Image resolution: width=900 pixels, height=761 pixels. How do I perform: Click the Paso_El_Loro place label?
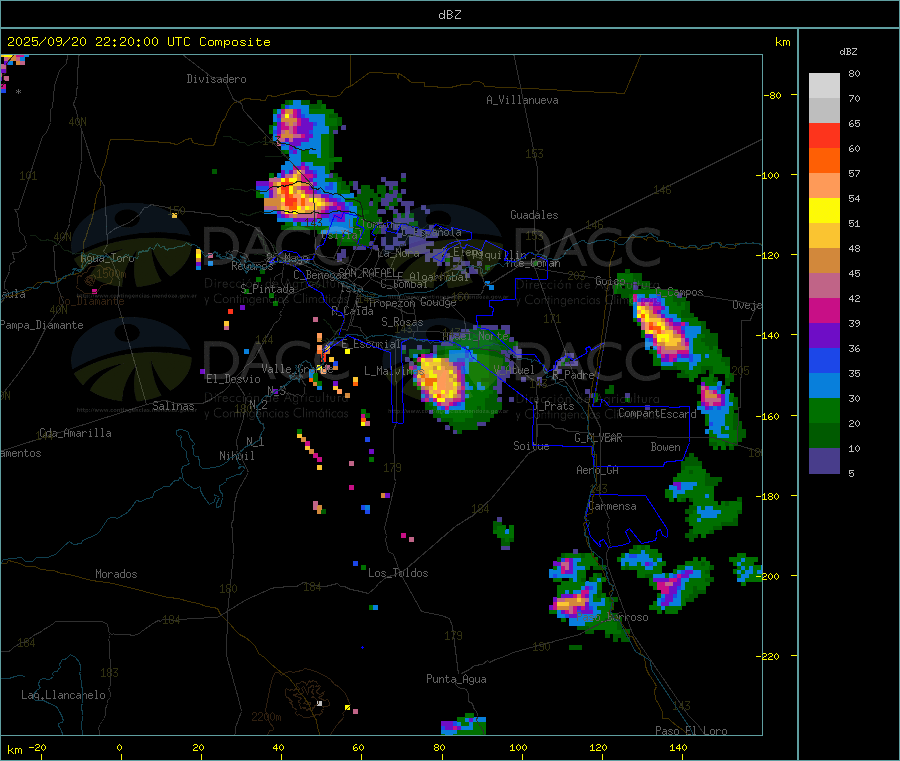(x=692, y=731)
